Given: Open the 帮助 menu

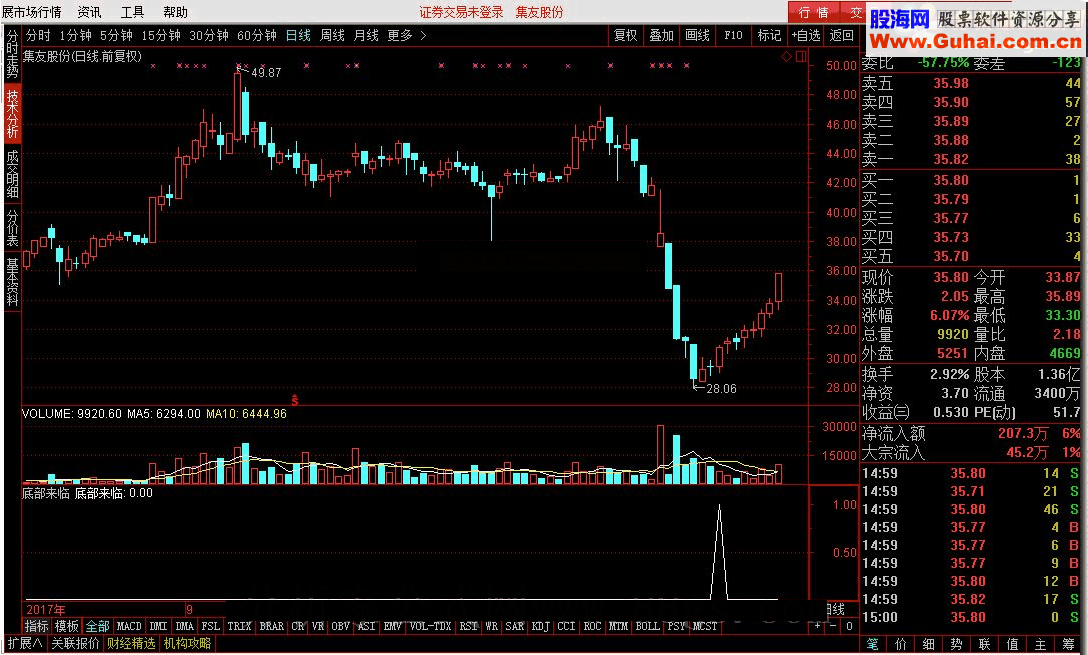Looking at the screenshot, I should (175, 12).
